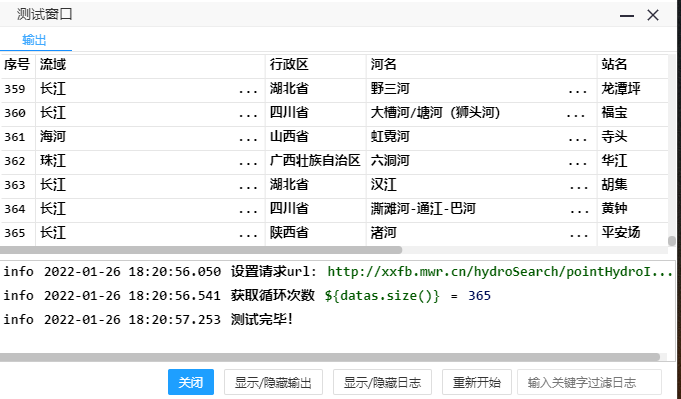Open the ... button in 河名 cell of row 363
Image resolution: width=681 pixels, height=399 pixels.
pos(579,187)
